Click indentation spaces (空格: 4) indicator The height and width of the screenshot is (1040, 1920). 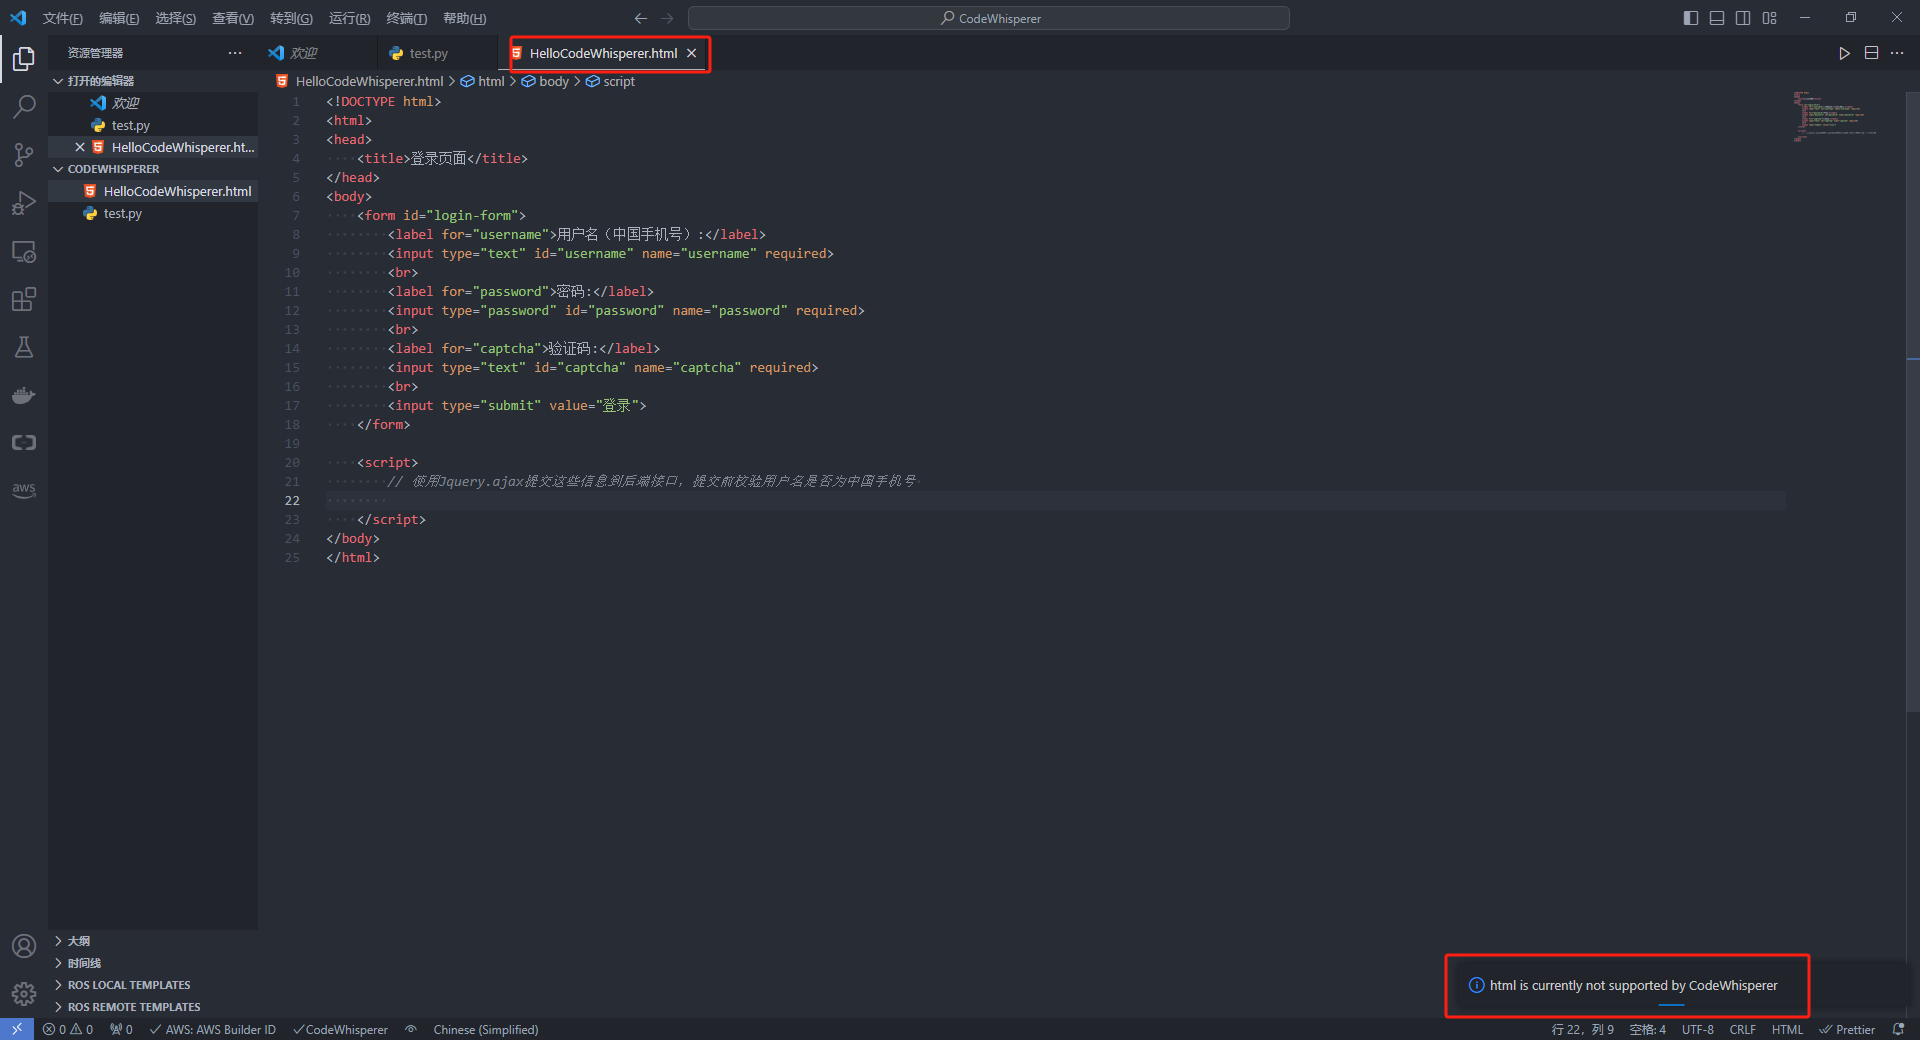(x=1647, y=1029)
